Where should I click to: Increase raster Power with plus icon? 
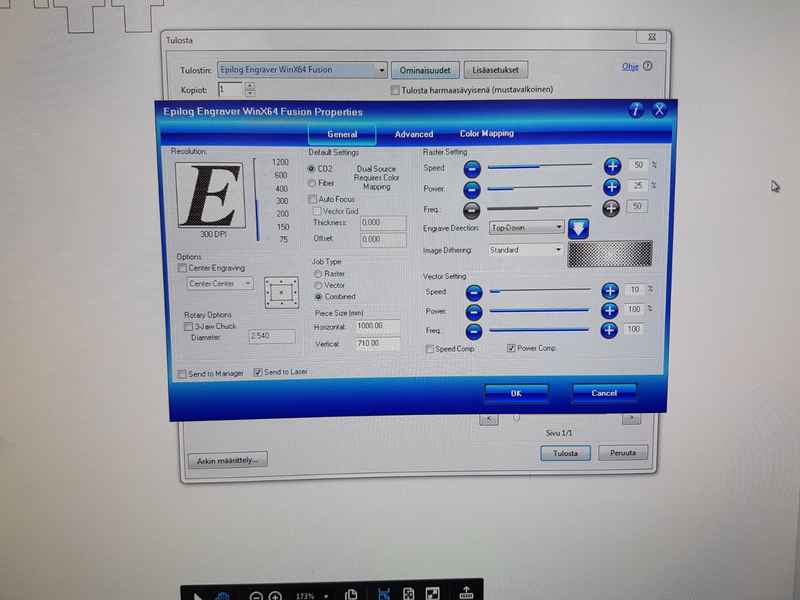click(x=612, y=187)
